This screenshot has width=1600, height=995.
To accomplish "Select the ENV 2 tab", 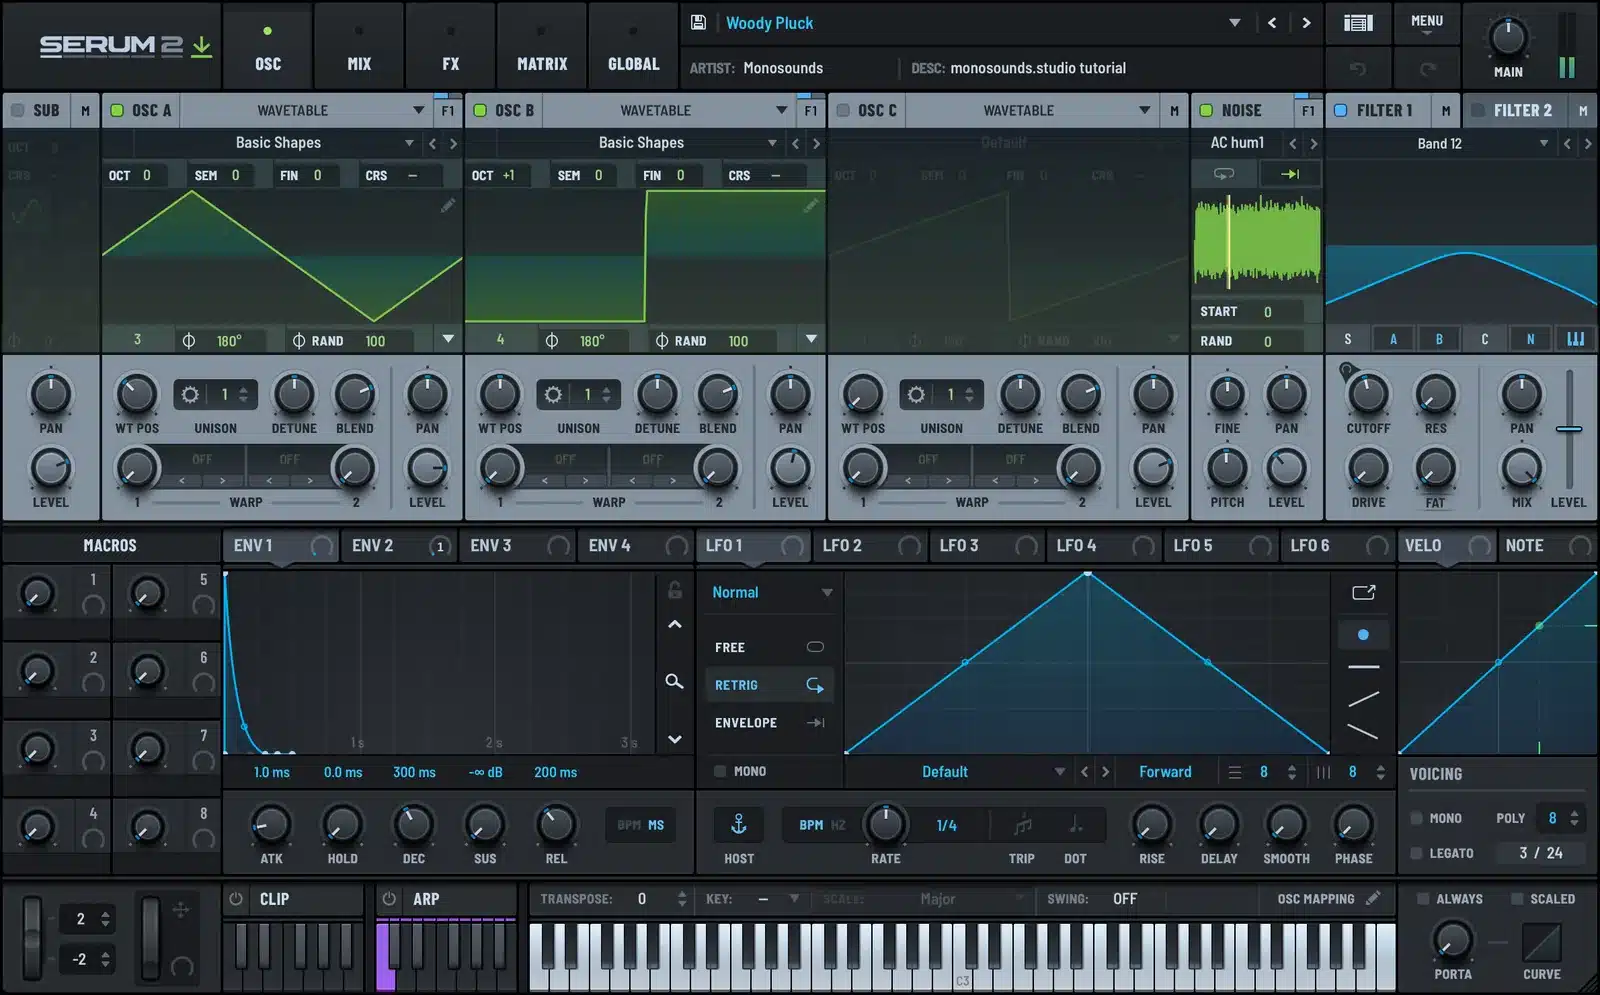I will click(x=398, y=545).
